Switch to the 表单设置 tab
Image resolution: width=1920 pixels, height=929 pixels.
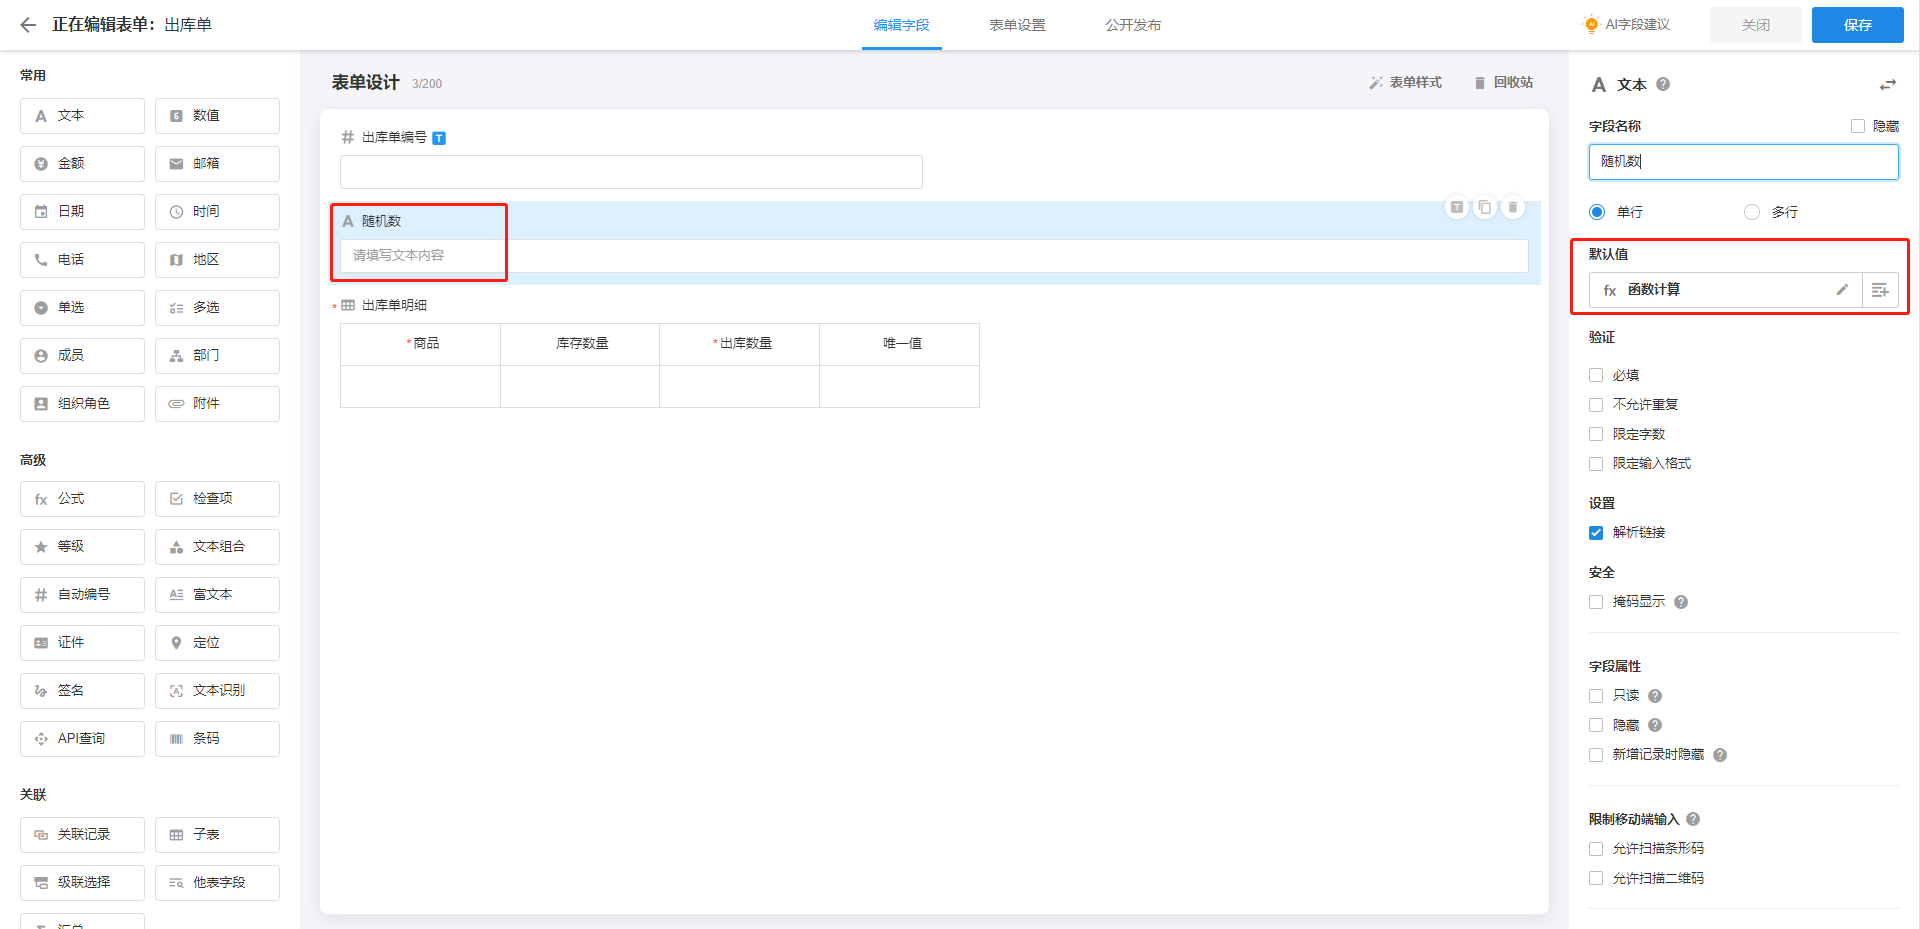point(1017,25)
